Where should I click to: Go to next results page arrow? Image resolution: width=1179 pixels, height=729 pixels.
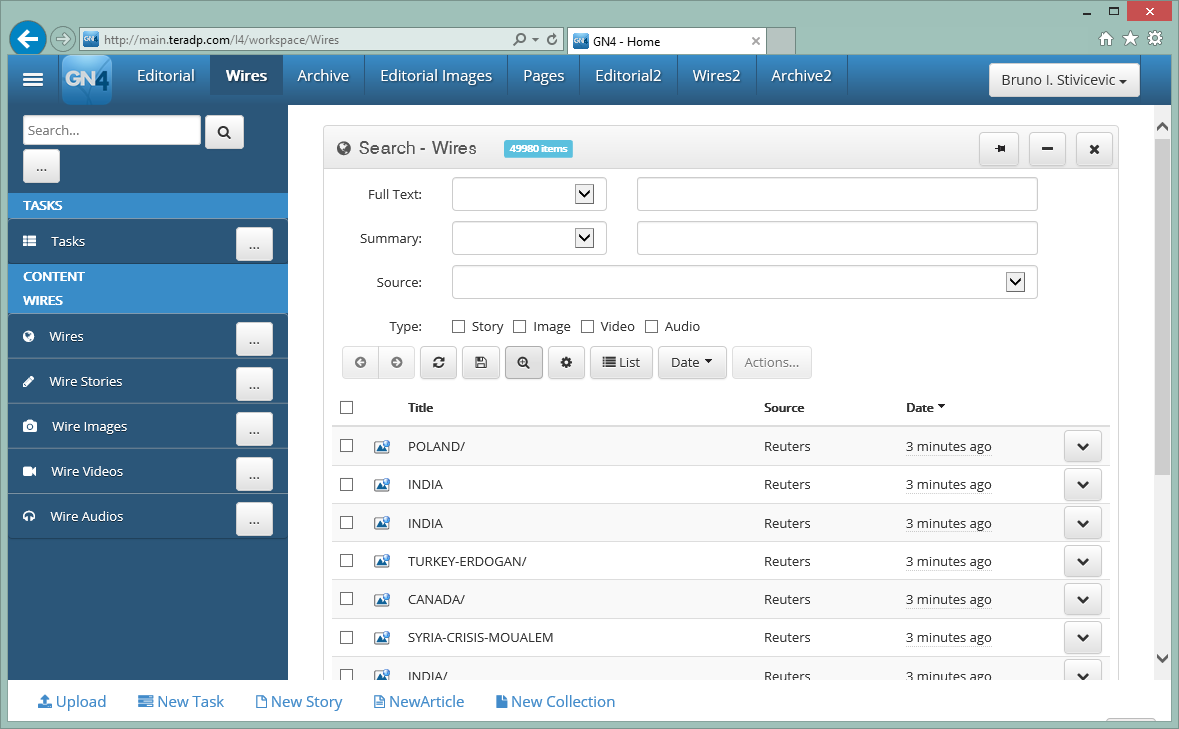pyautogui.click(x=396, y=362)
